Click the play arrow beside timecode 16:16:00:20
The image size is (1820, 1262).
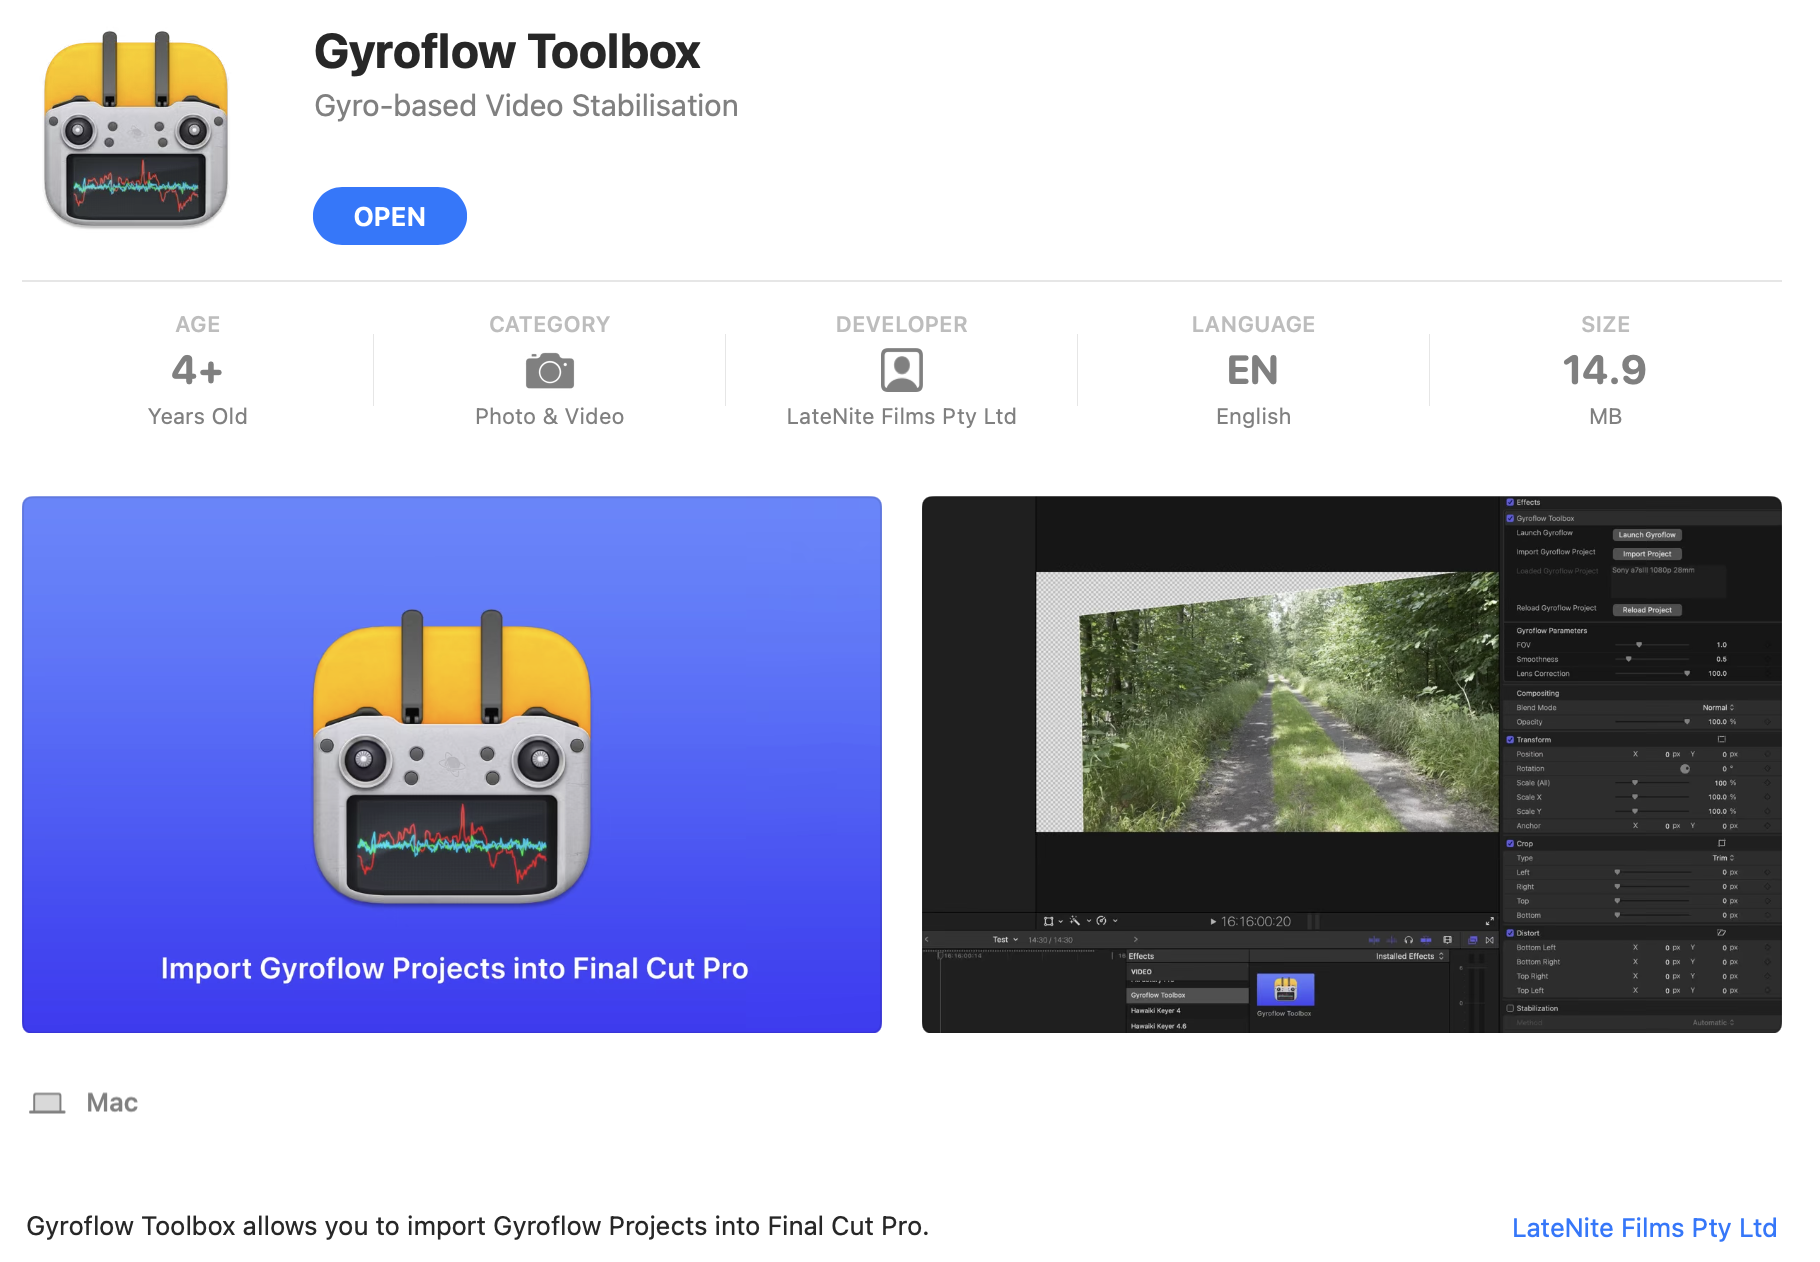point(1213,921)
